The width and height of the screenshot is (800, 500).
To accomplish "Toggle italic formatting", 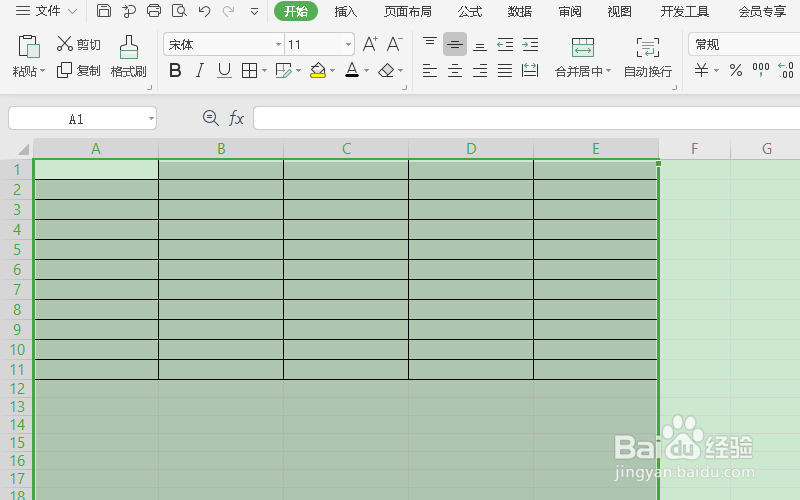I will click(x=199, y=70).
